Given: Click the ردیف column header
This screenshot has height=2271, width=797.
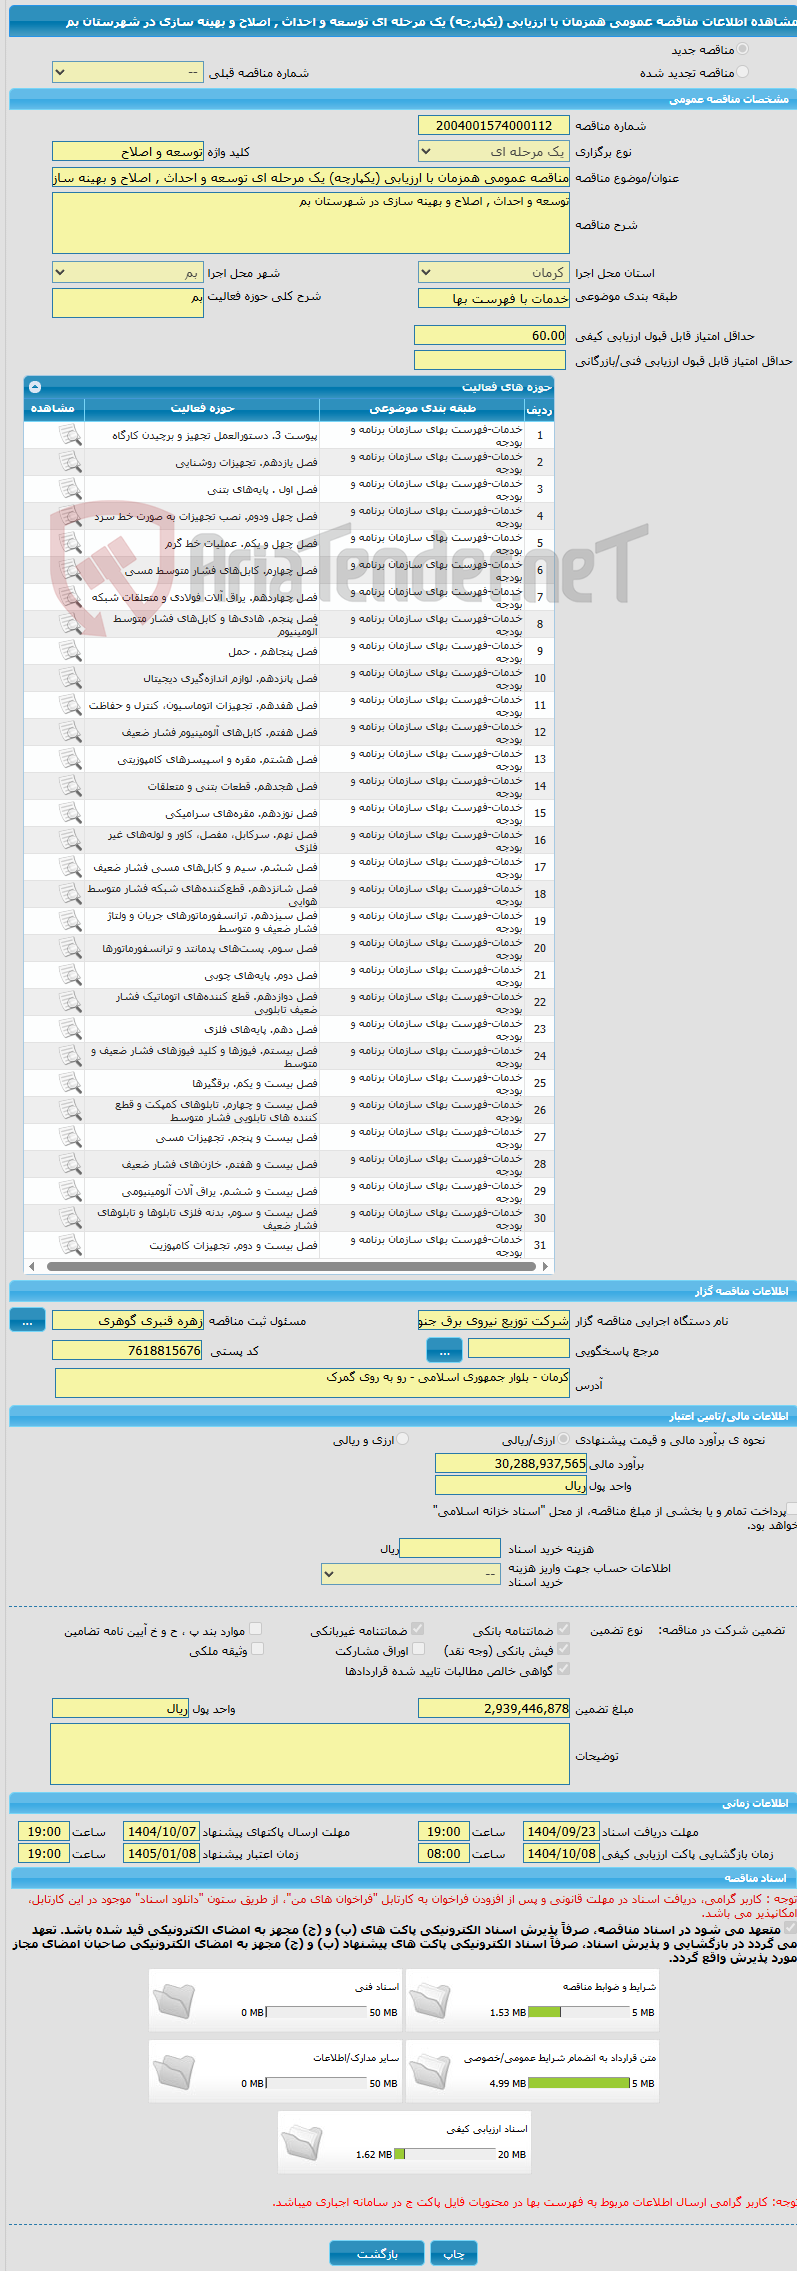Looking at the screenshot, I should pyautogui.click(x=539, y=409).
